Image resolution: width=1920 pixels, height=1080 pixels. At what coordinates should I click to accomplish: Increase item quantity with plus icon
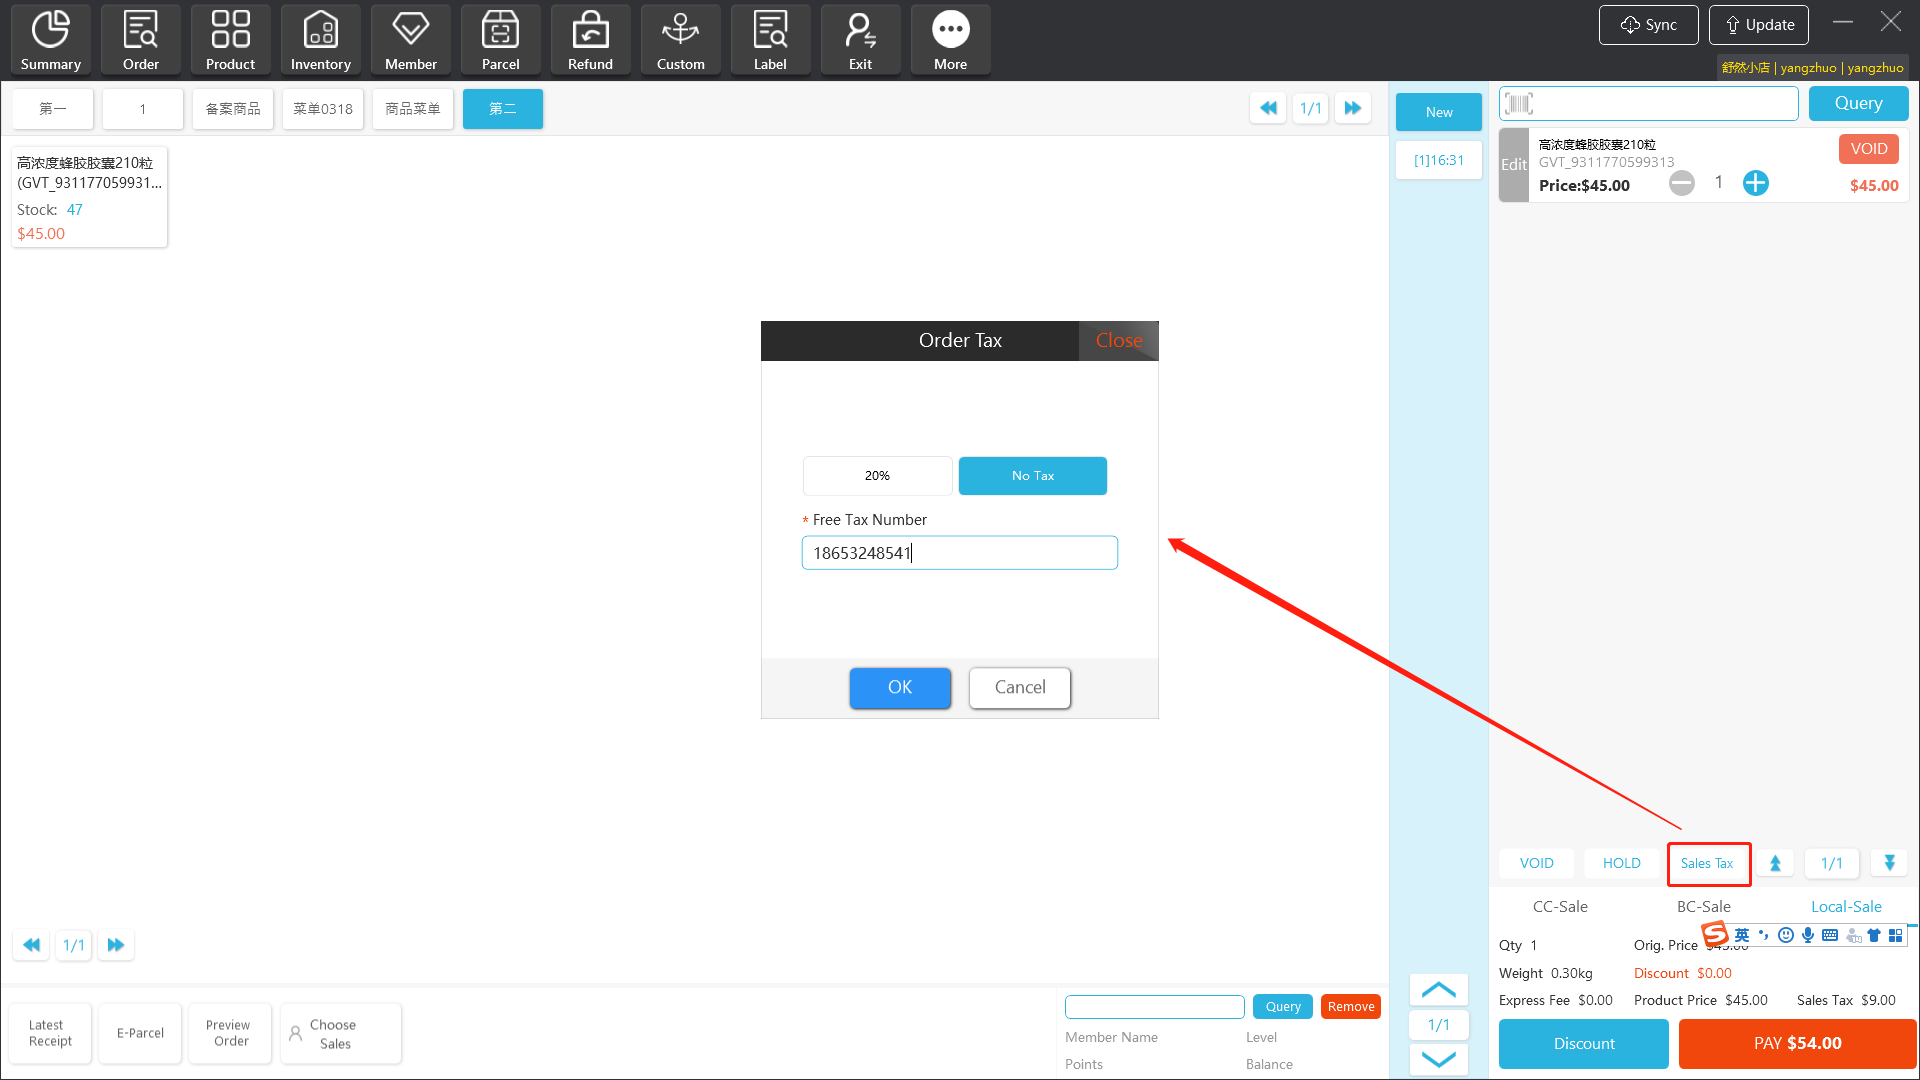point(1755,183)
